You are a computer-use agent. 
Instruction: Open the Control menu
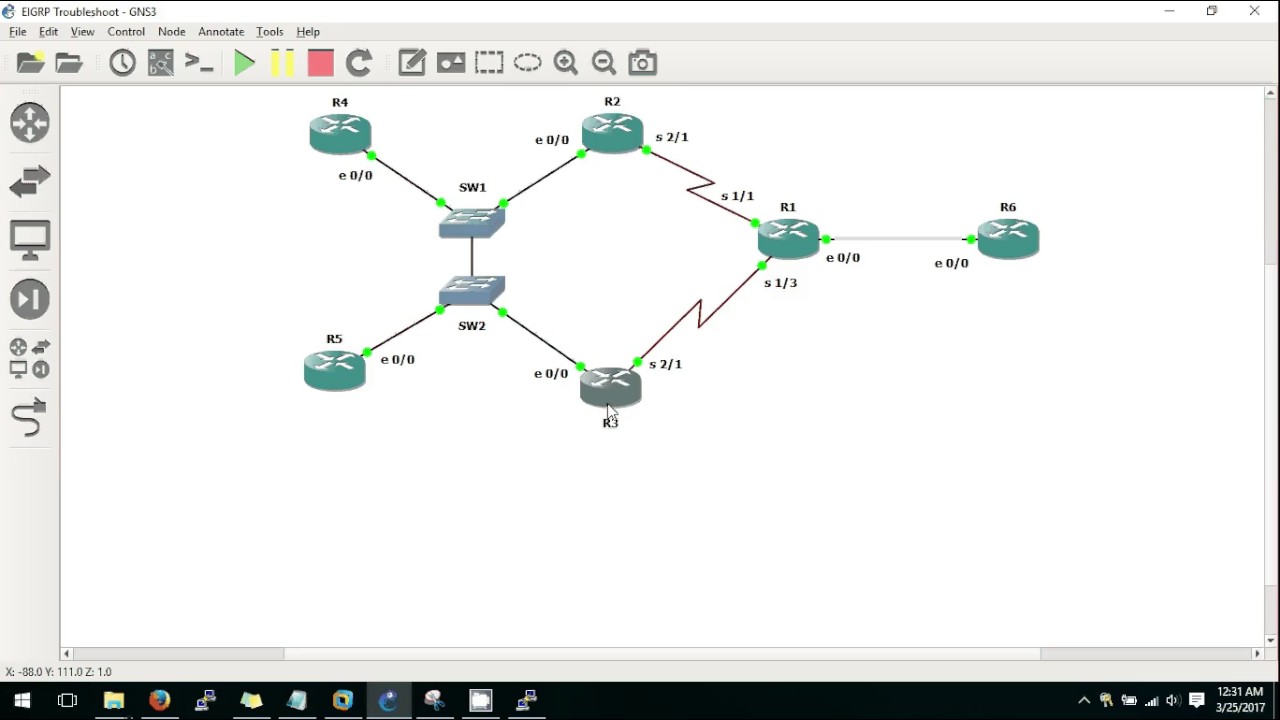[x=126, y=32]
